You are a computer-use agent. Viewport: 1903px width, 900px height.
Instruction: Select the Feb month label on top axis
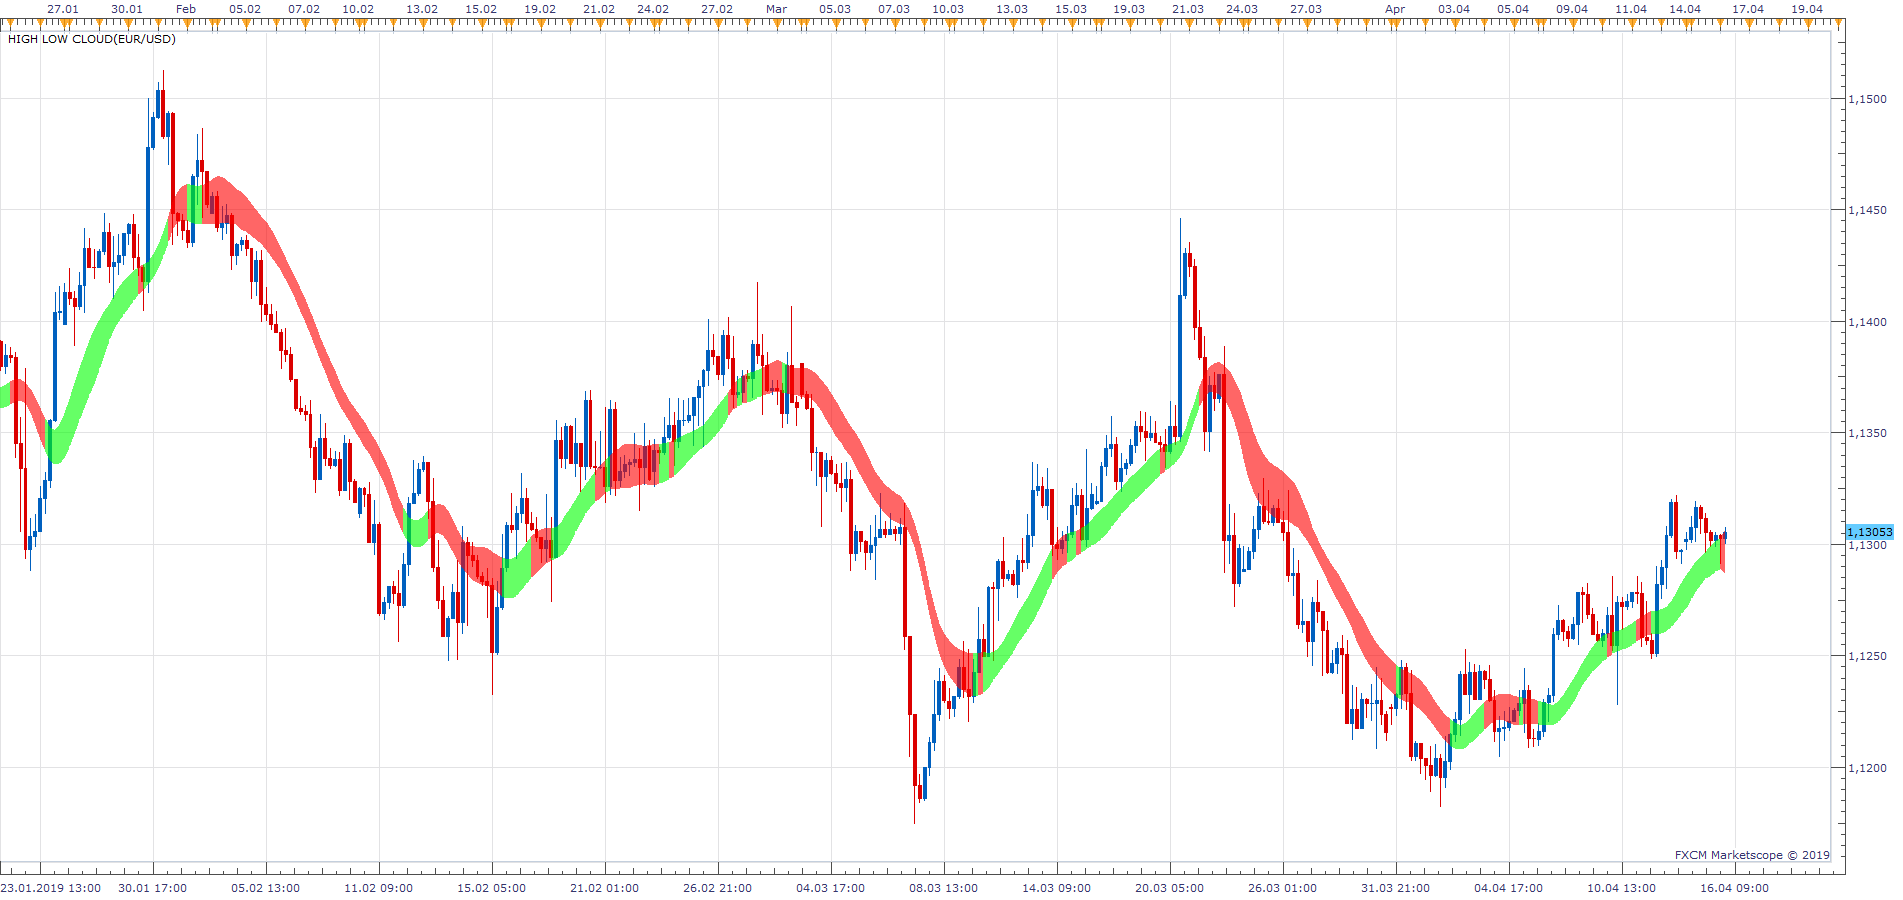click(186, 9)
